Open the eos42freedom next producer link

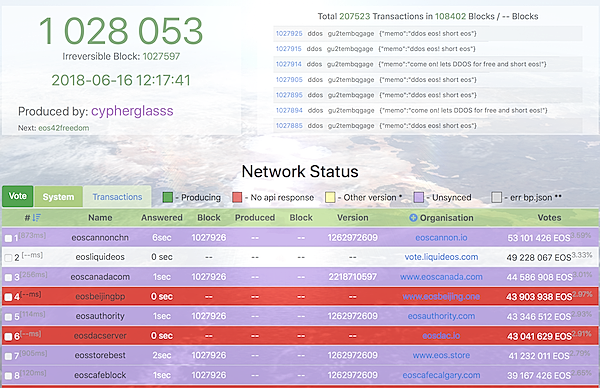click(64, 128)
